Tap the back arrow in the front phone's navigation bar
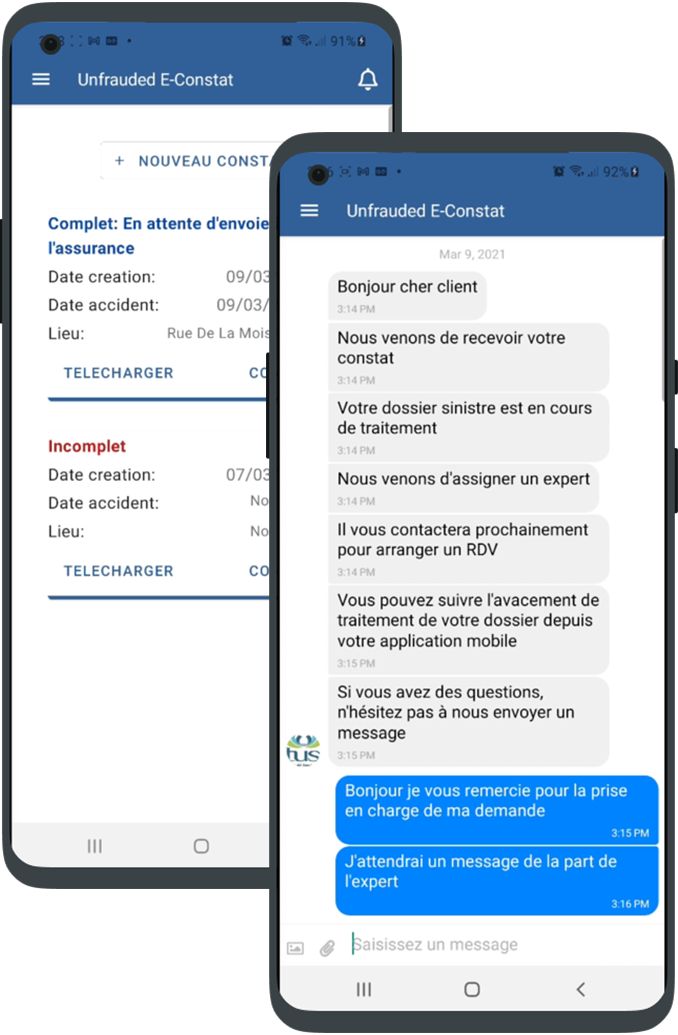This screenshot has width=678, height=1035. pyautogui.click(x=580, y=989)
